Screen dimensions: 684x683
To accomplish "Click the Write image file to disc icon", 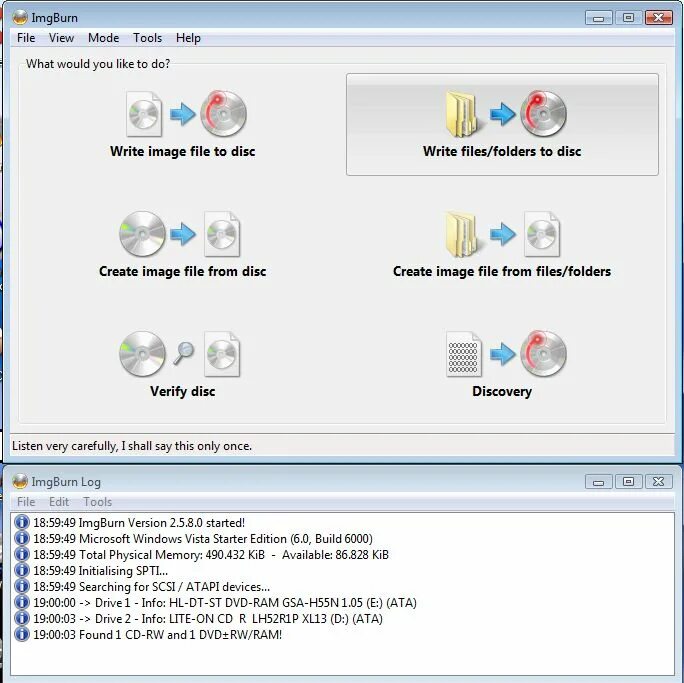I will pos(186,114).
